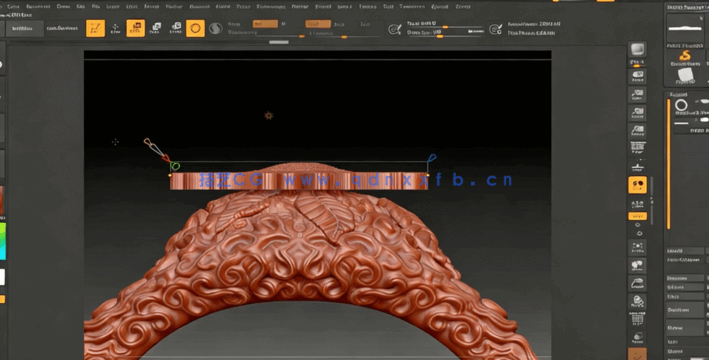Open the Transform menu

point(412,7)
